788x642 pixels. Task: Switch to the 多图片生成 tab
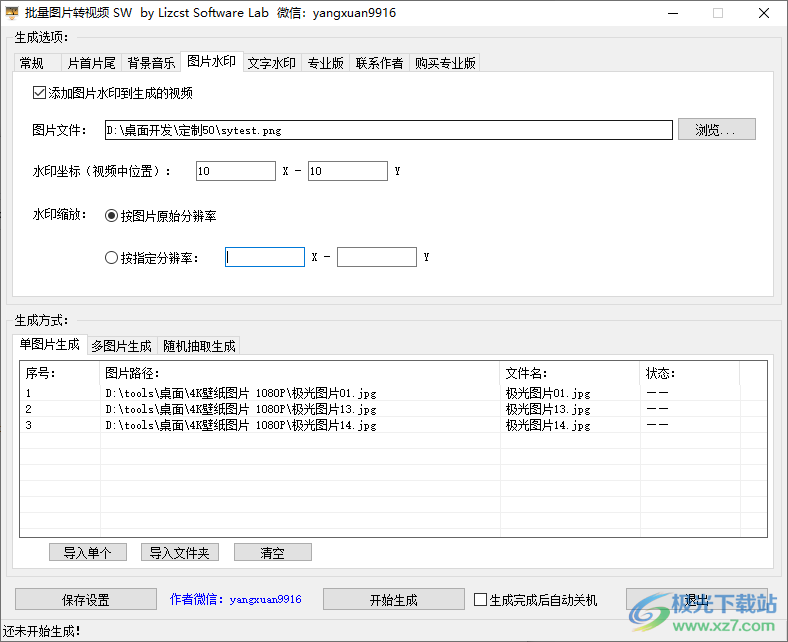122,346
